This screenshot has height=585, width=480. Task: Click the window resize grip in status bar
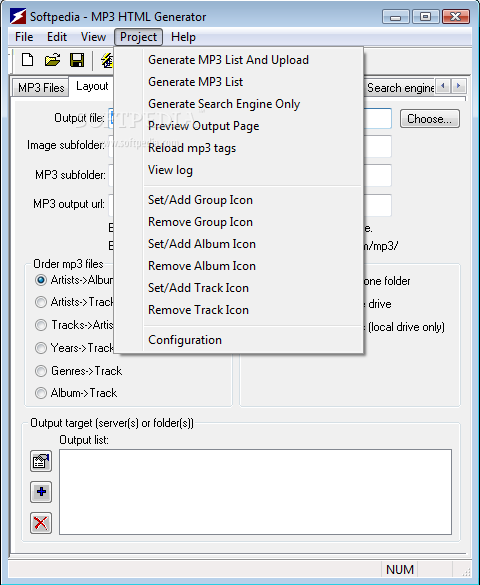tap(466, 571)
